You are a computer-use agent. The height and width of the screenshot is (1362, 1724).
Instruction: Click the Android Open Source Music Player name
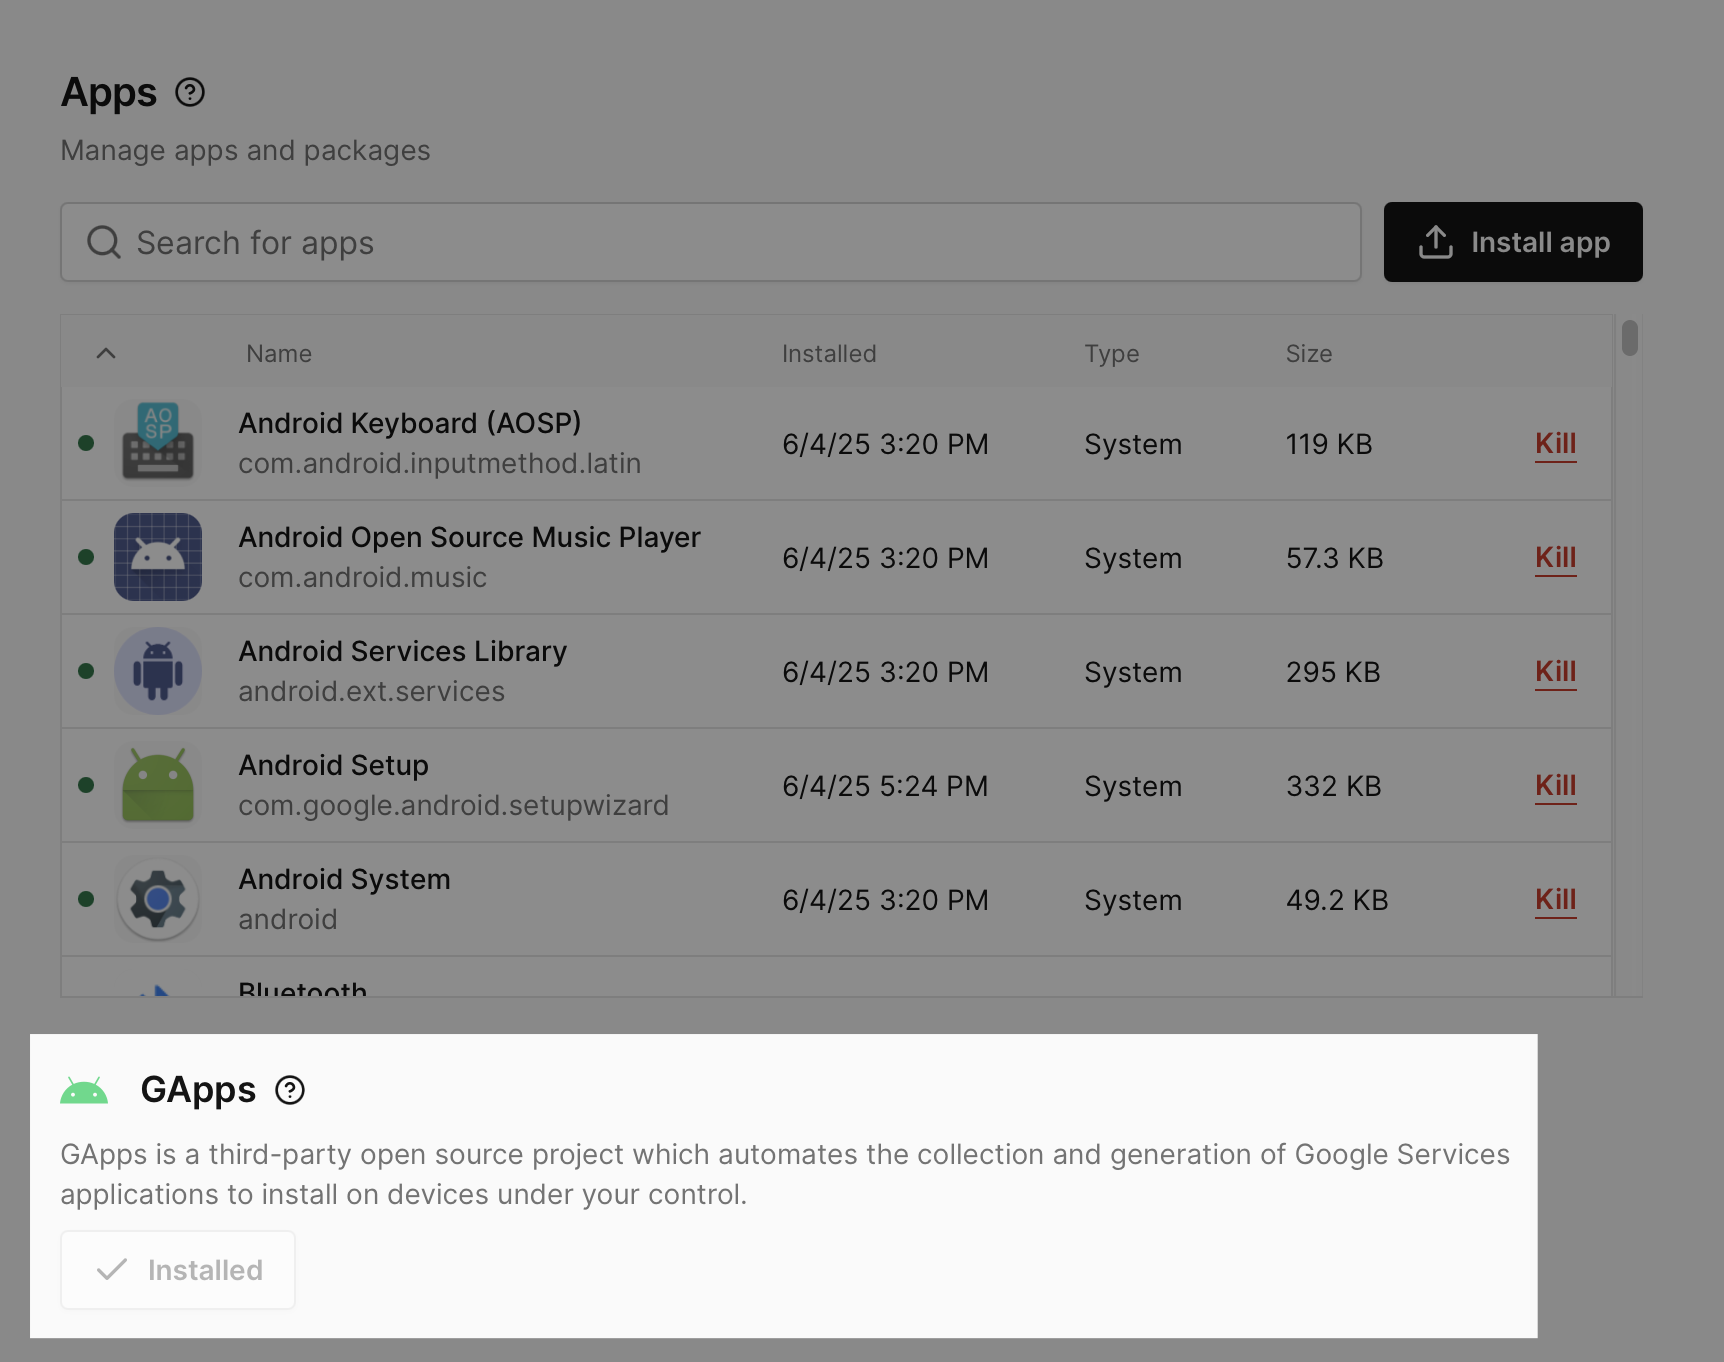470,537
